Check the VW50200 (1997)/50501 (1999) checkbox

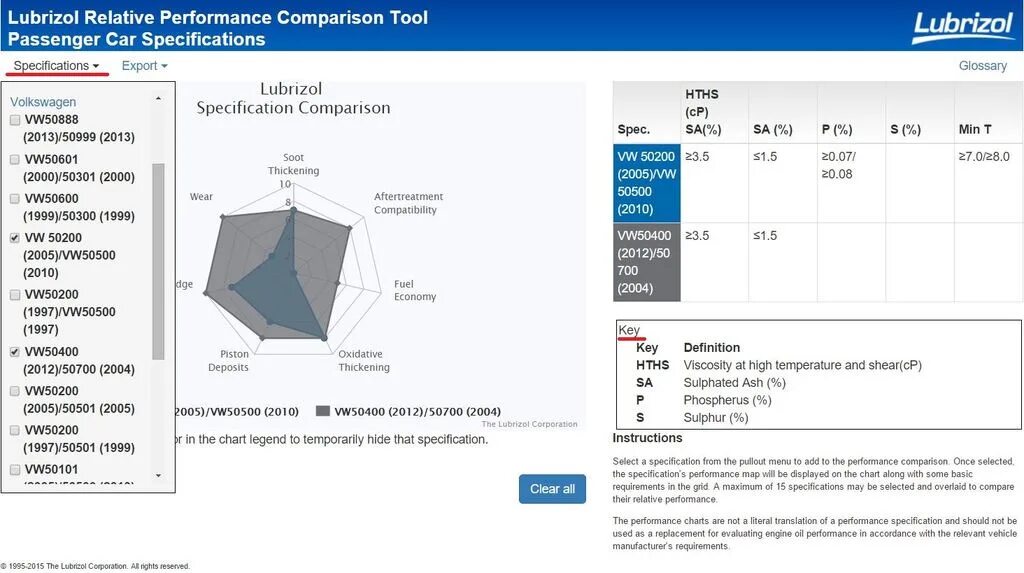[15, 430]
